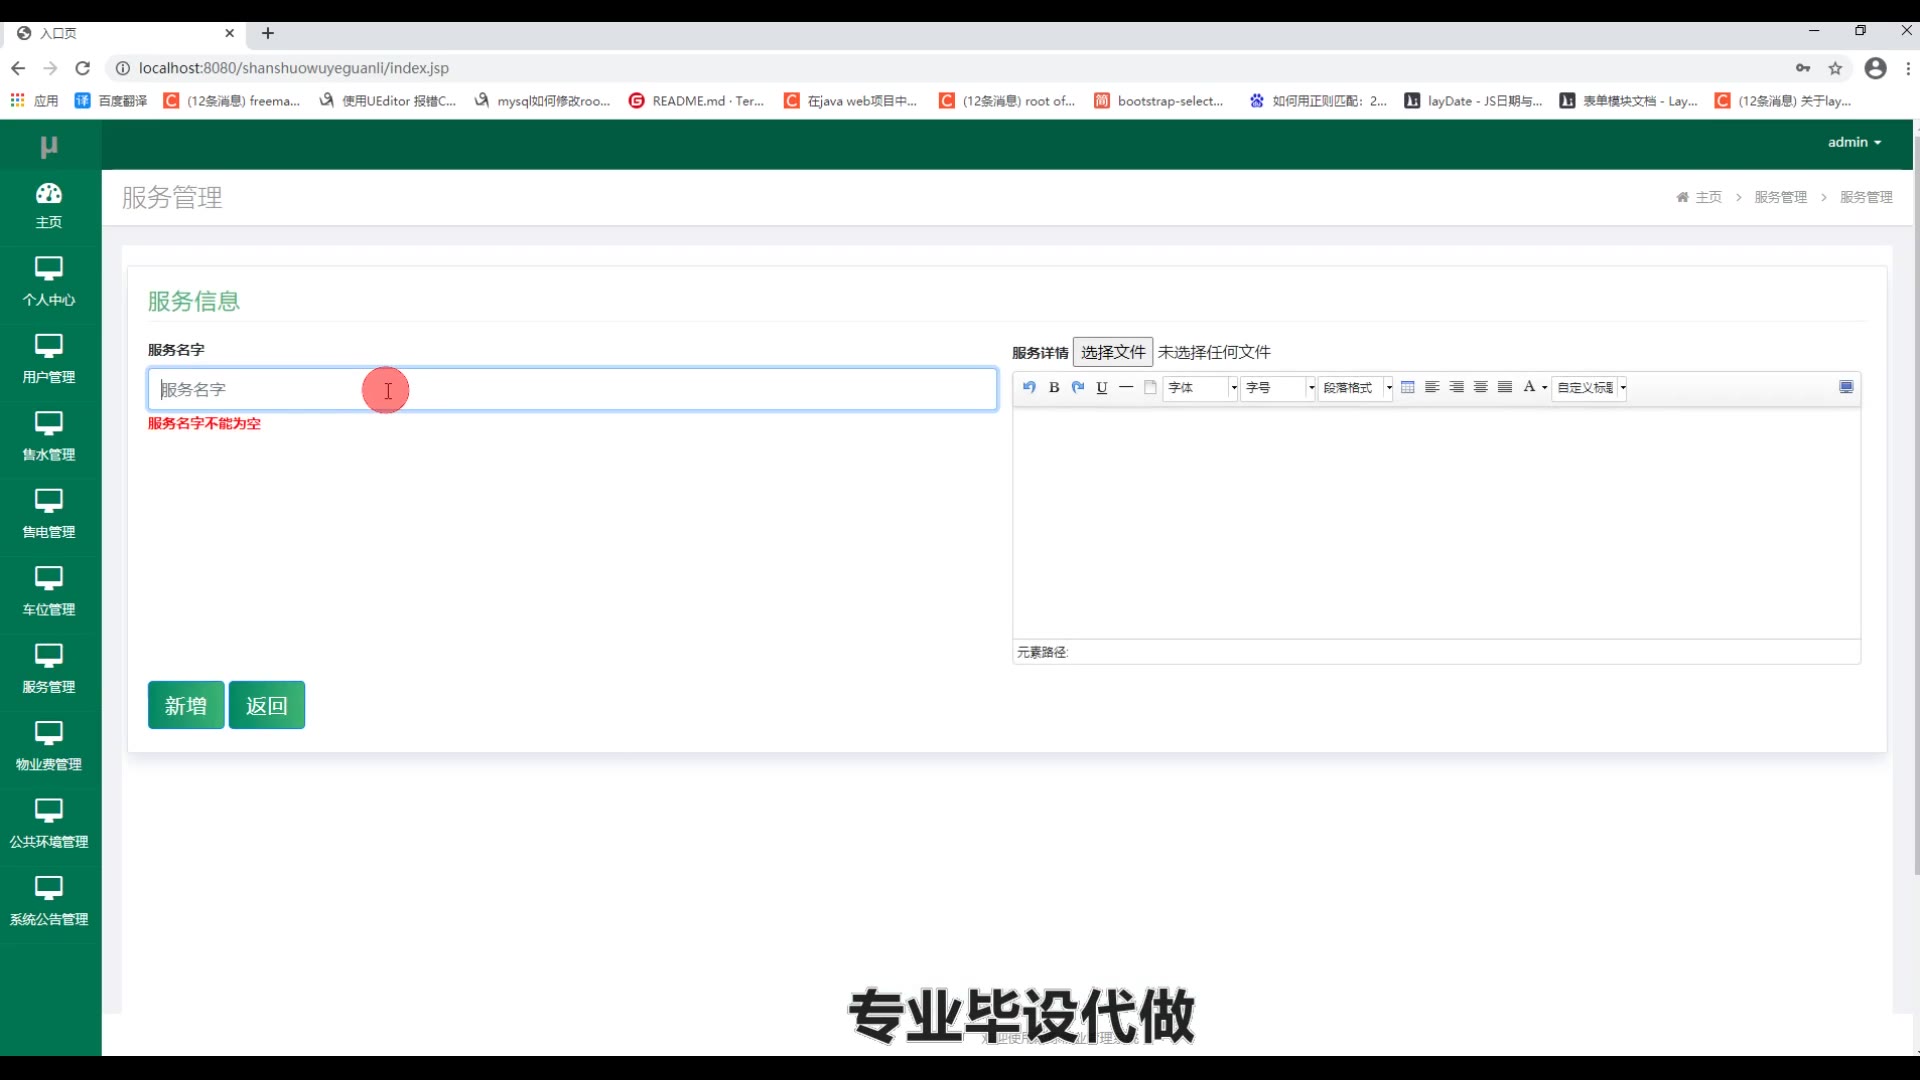Close the 入口页 browser tab
Image resolution: width=1920 pixels, height=1080 pixels.
(230, 33)
